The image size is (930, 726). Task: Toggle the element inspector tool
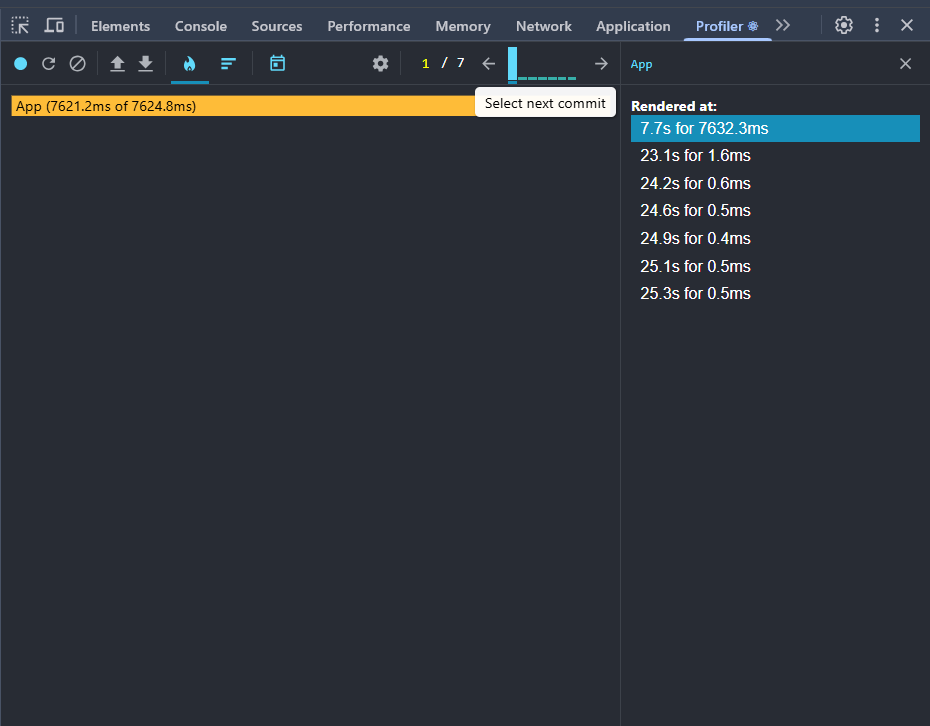[19, 25]
